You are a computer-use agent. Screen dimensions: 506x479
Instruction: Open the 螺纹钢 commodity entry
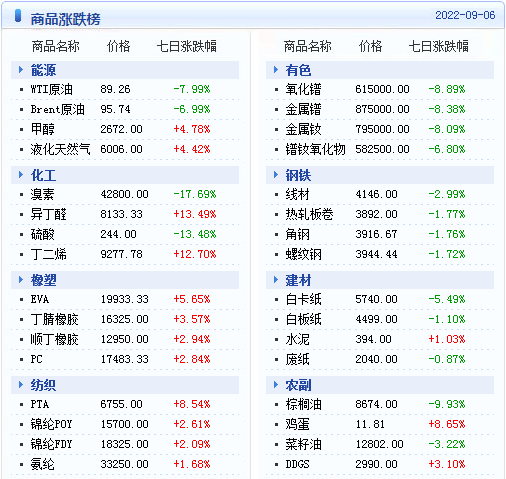click(x=303, y=254)
